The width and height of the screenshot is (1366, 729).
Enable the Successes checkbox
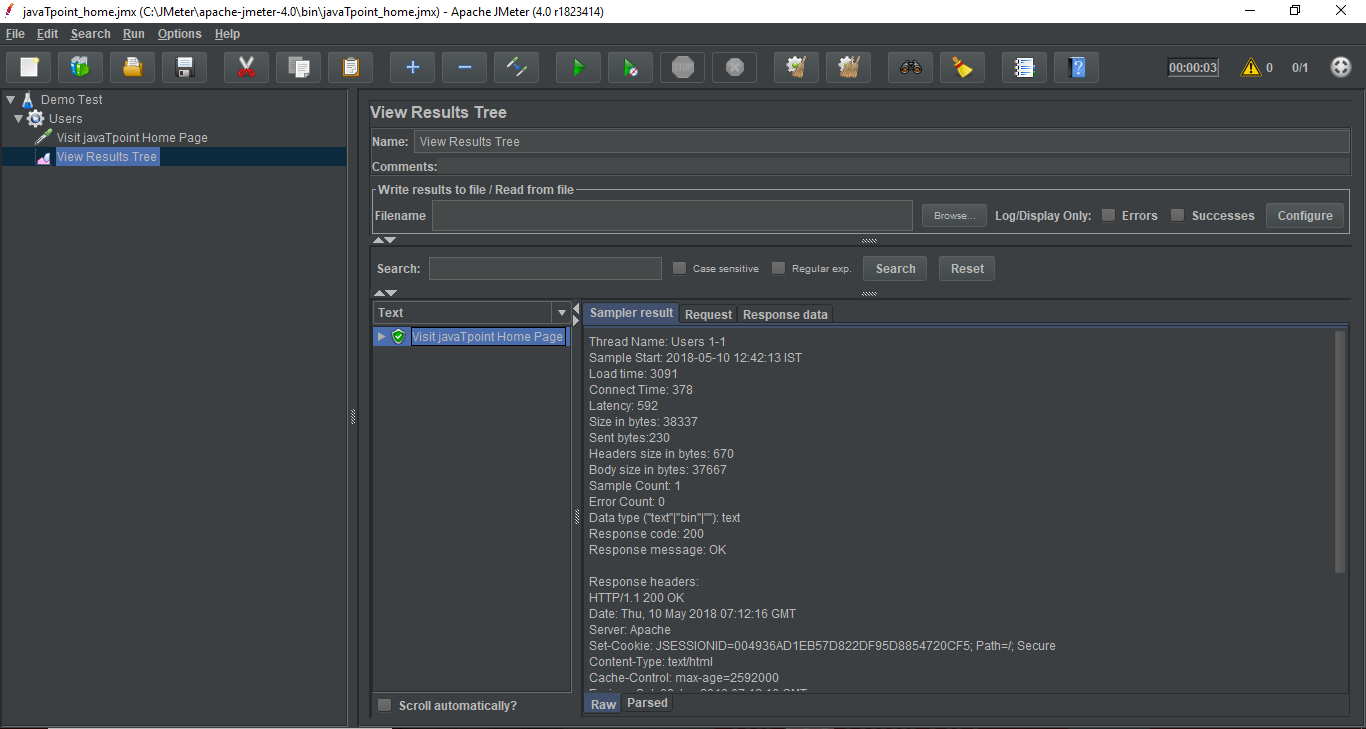[x=1177, y=215]
